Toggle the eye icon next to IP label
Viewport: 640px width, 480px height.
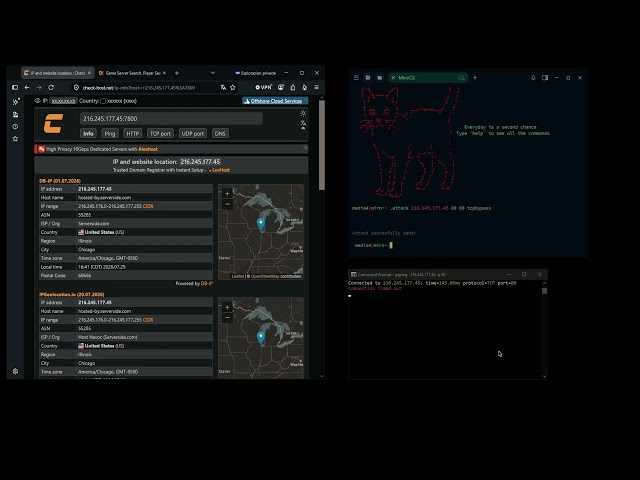pos(38,101)
